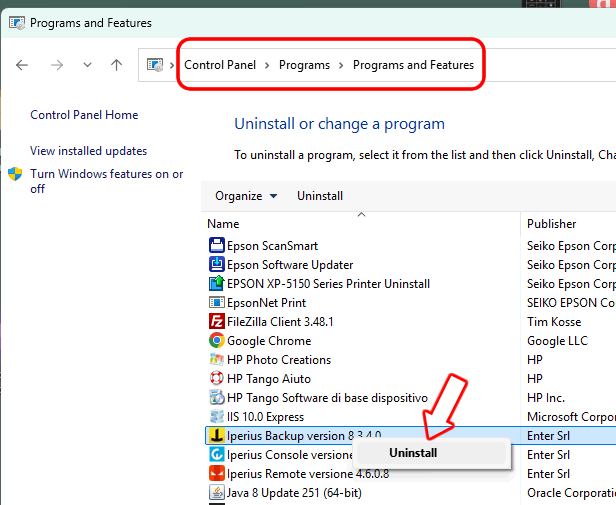Screen dimensions: 616x505
Task: Select Control Panel in the breadcrumb
Action: (220, 65)
